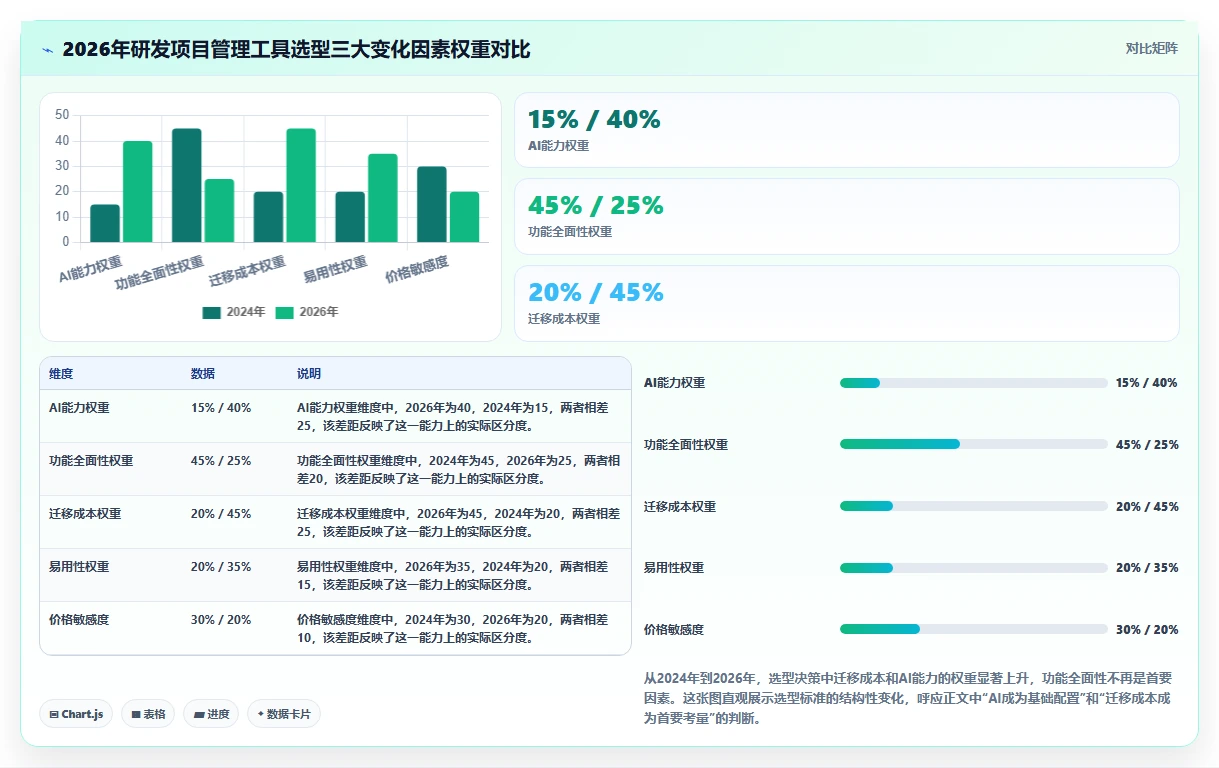Click the 价格敏感度 progress bar
This screenshot has height=768, width=1219.
(x=973, y=629)
